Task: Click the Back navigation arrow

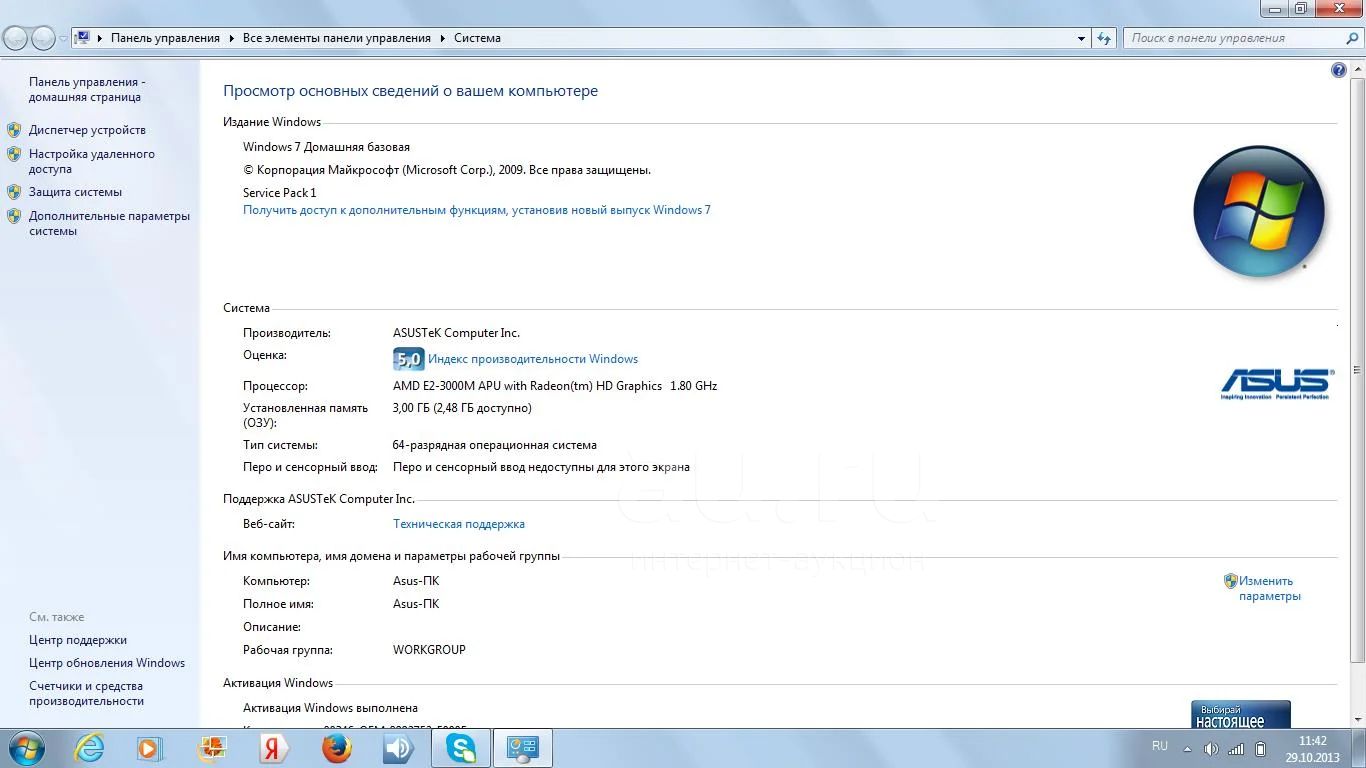Action: tap(16, 38)
